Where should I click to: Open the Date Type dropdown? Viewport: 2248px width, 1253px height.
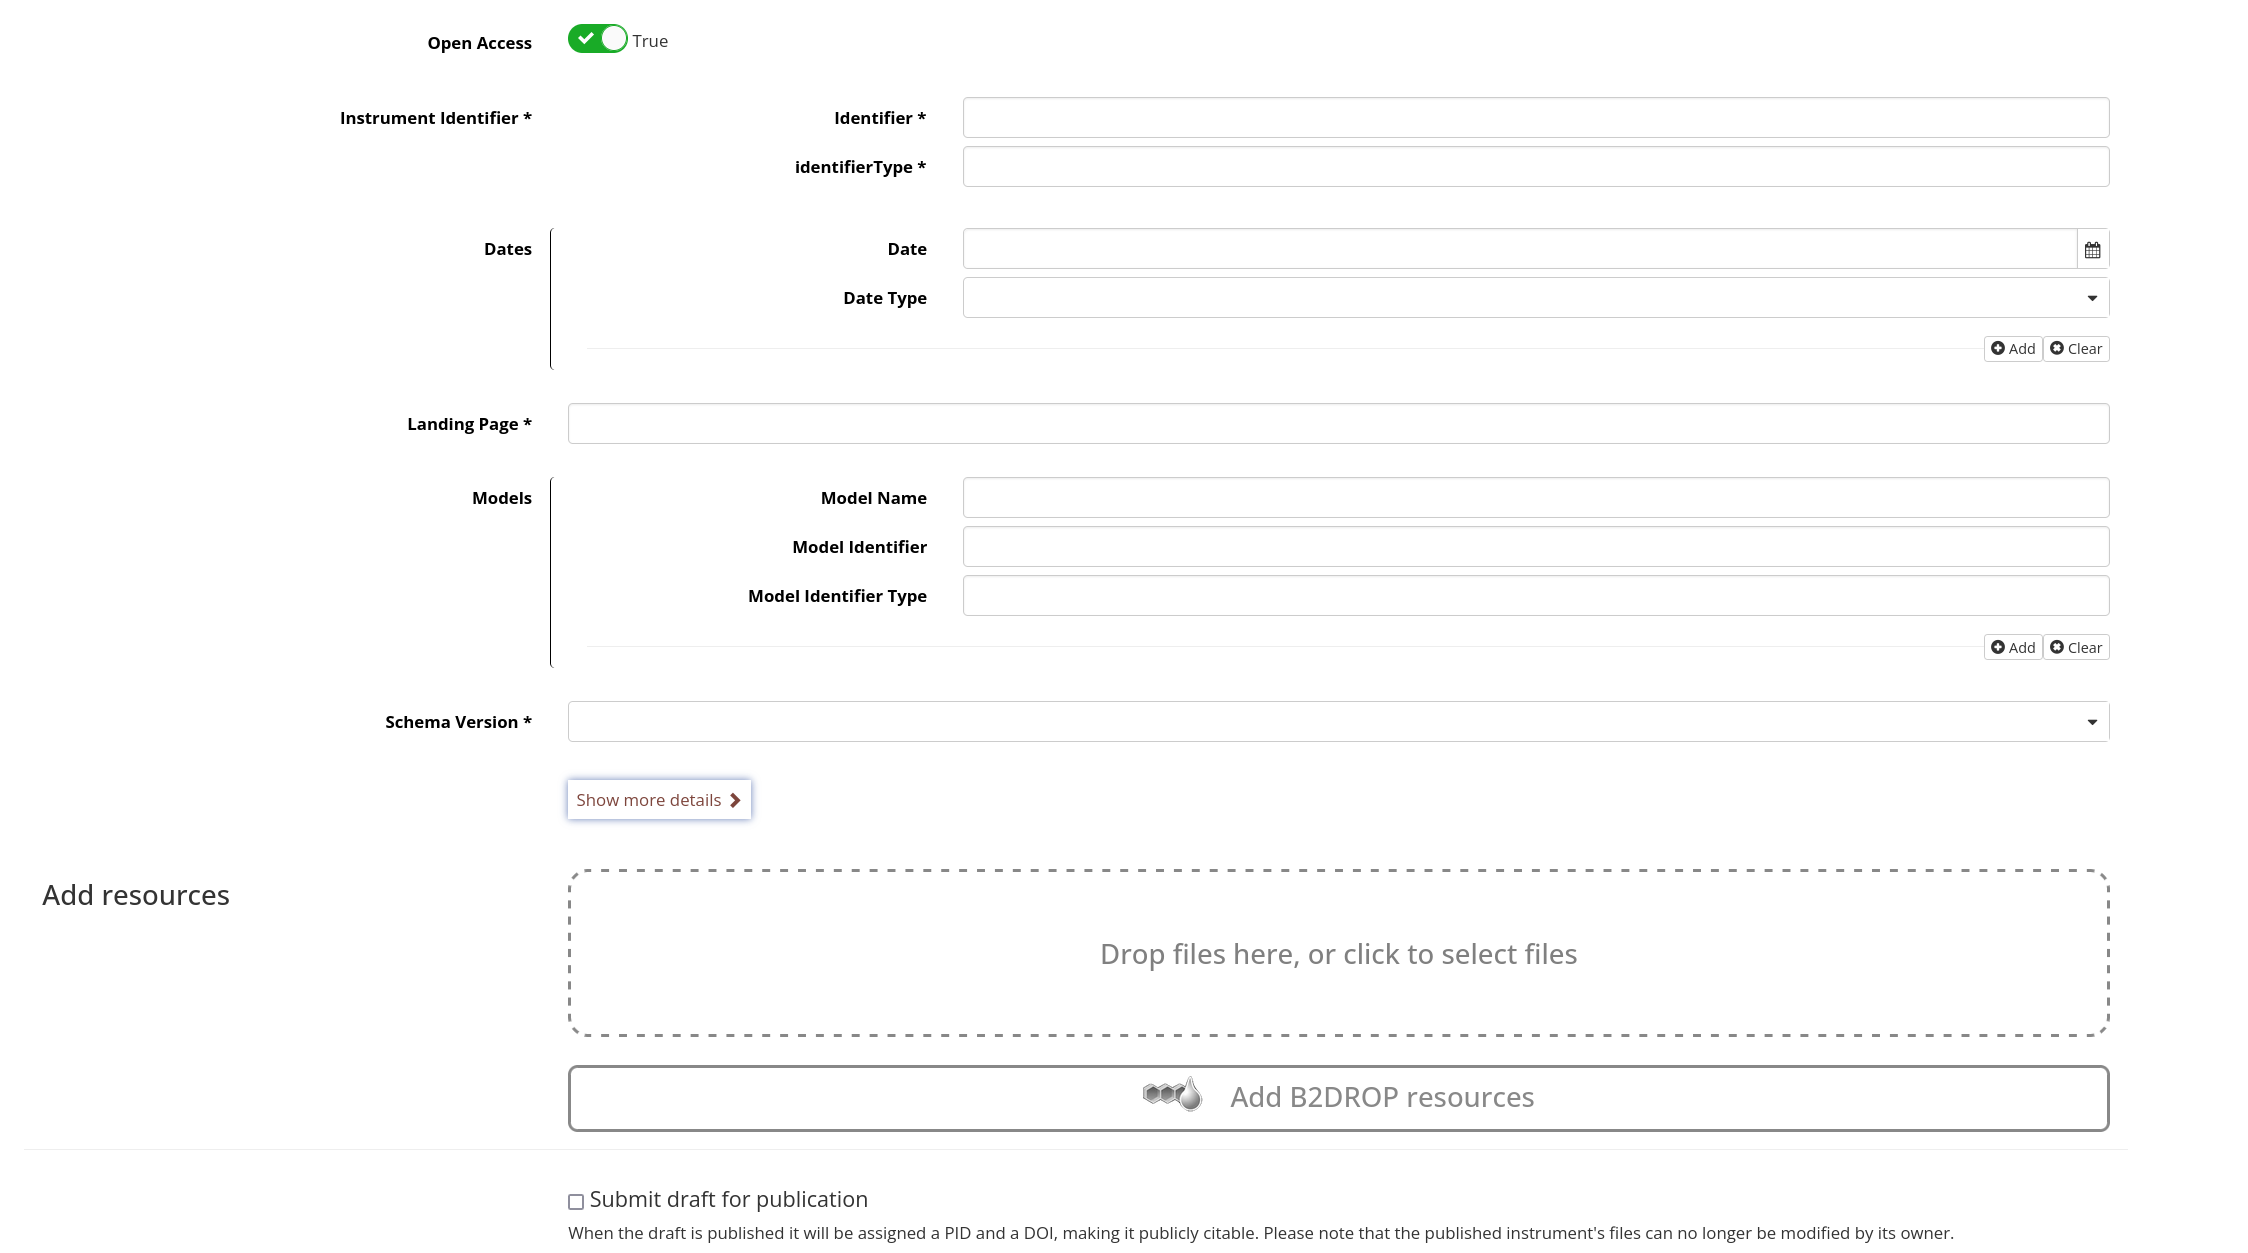pos(1535,298)
